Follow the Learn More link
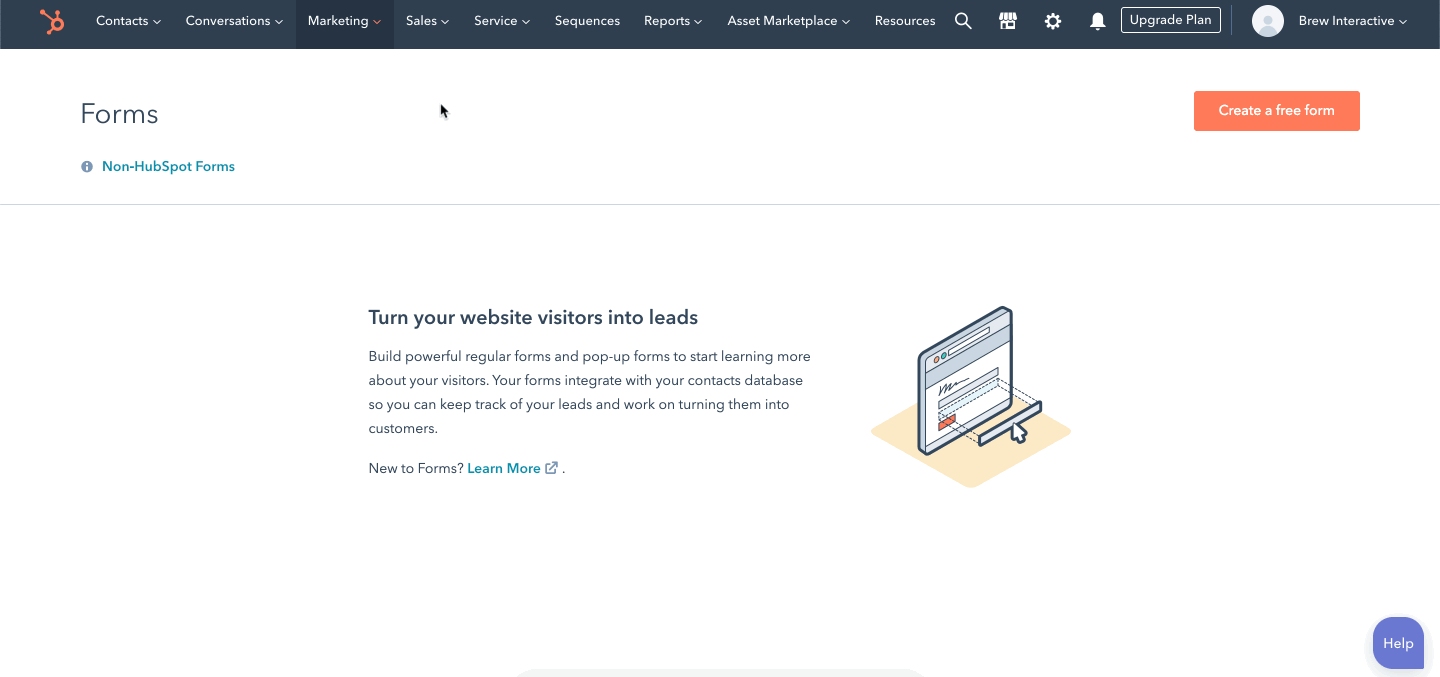This screenshot has height=677, width=1440. click(x=504, y=468)
